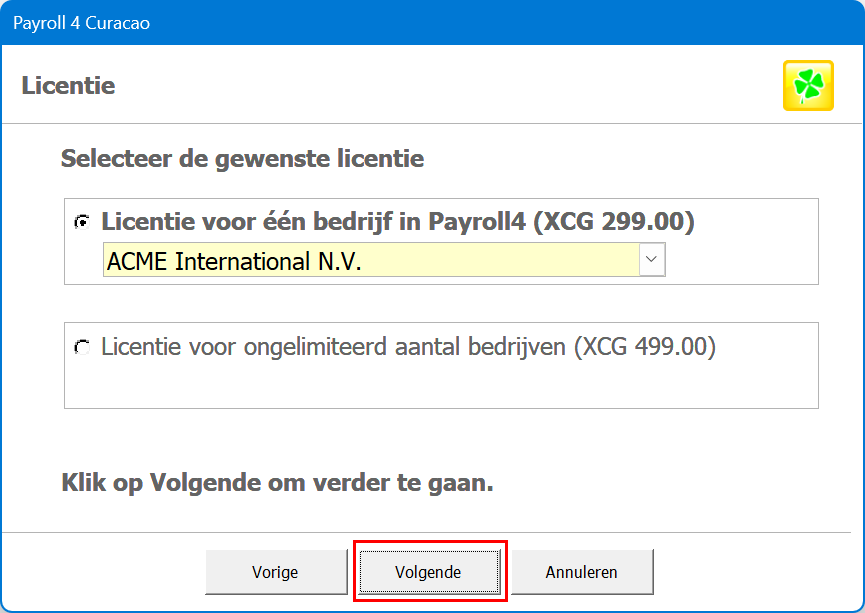Click the 'Selecteer de gewenste licentie' heading
865x613 pixels.
click(242, 158)
